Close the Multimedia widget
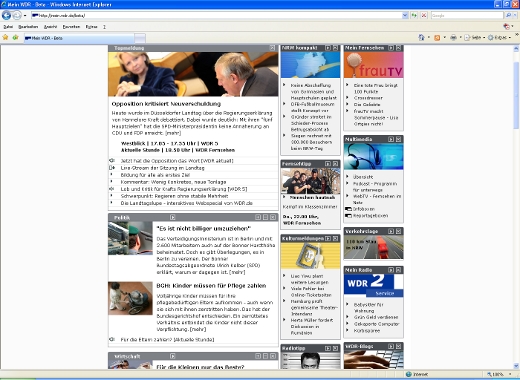 click(x=398, y=139)
